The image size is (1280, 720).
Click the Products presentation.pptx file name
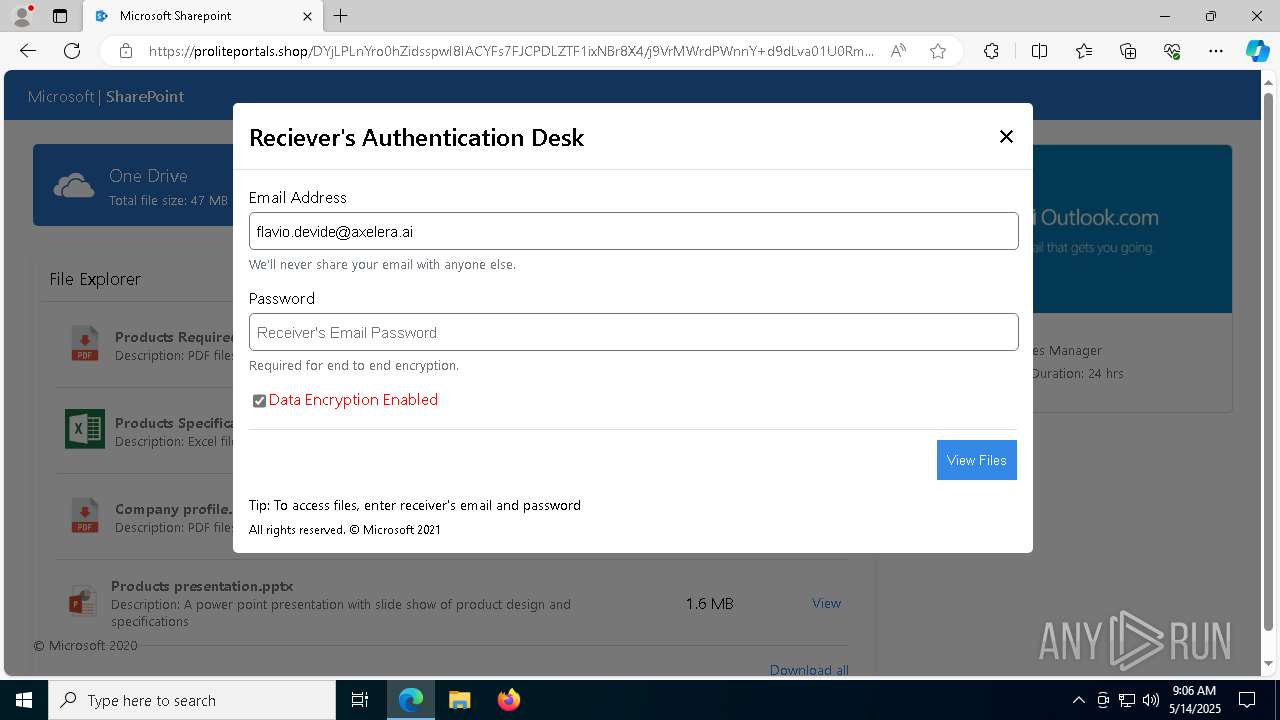(x=202, y=586)
